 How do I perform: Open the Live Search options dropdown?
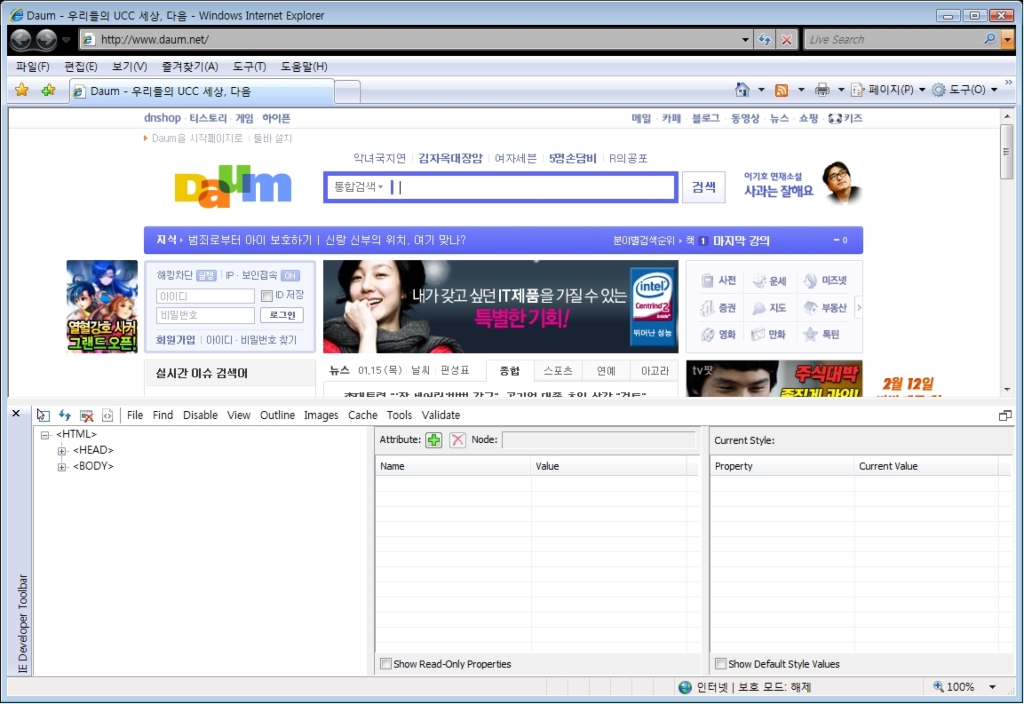[1008, 39]
